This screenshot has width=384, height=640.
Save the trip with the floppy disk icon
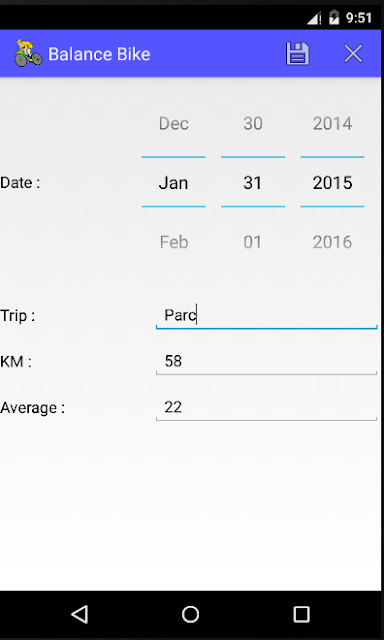[297, 53]
